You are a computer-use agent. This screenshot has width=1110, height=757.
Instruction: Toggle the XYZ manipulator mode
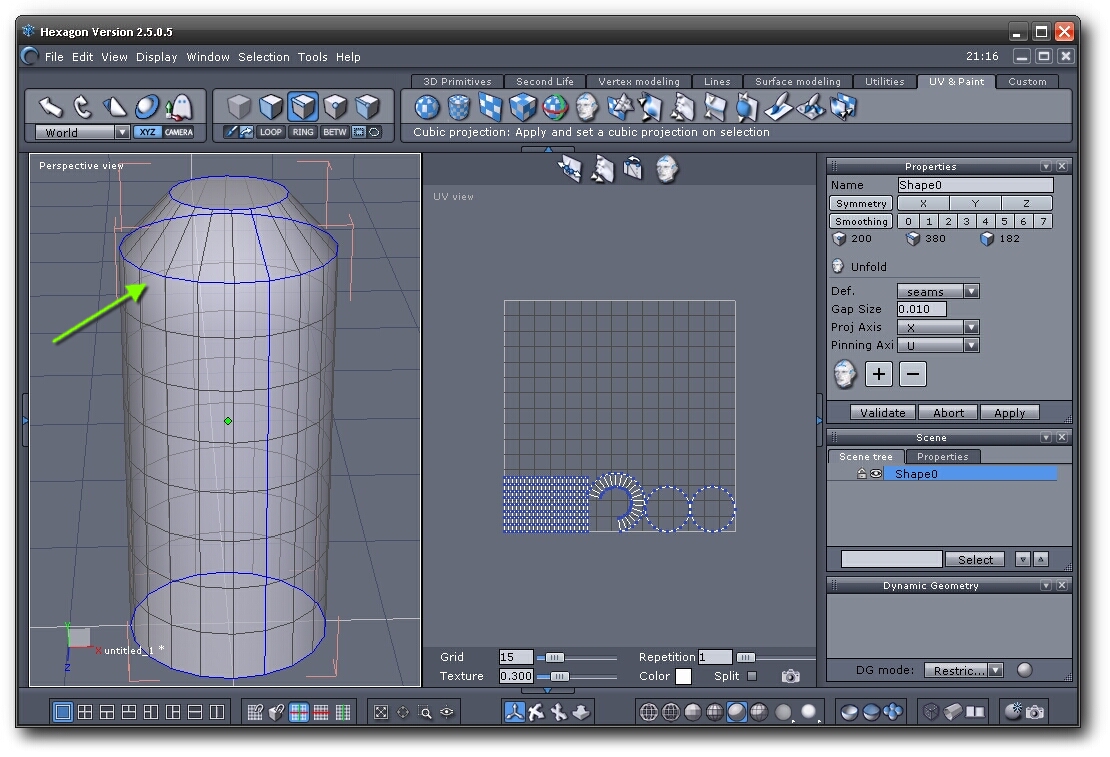pos(147,132)
